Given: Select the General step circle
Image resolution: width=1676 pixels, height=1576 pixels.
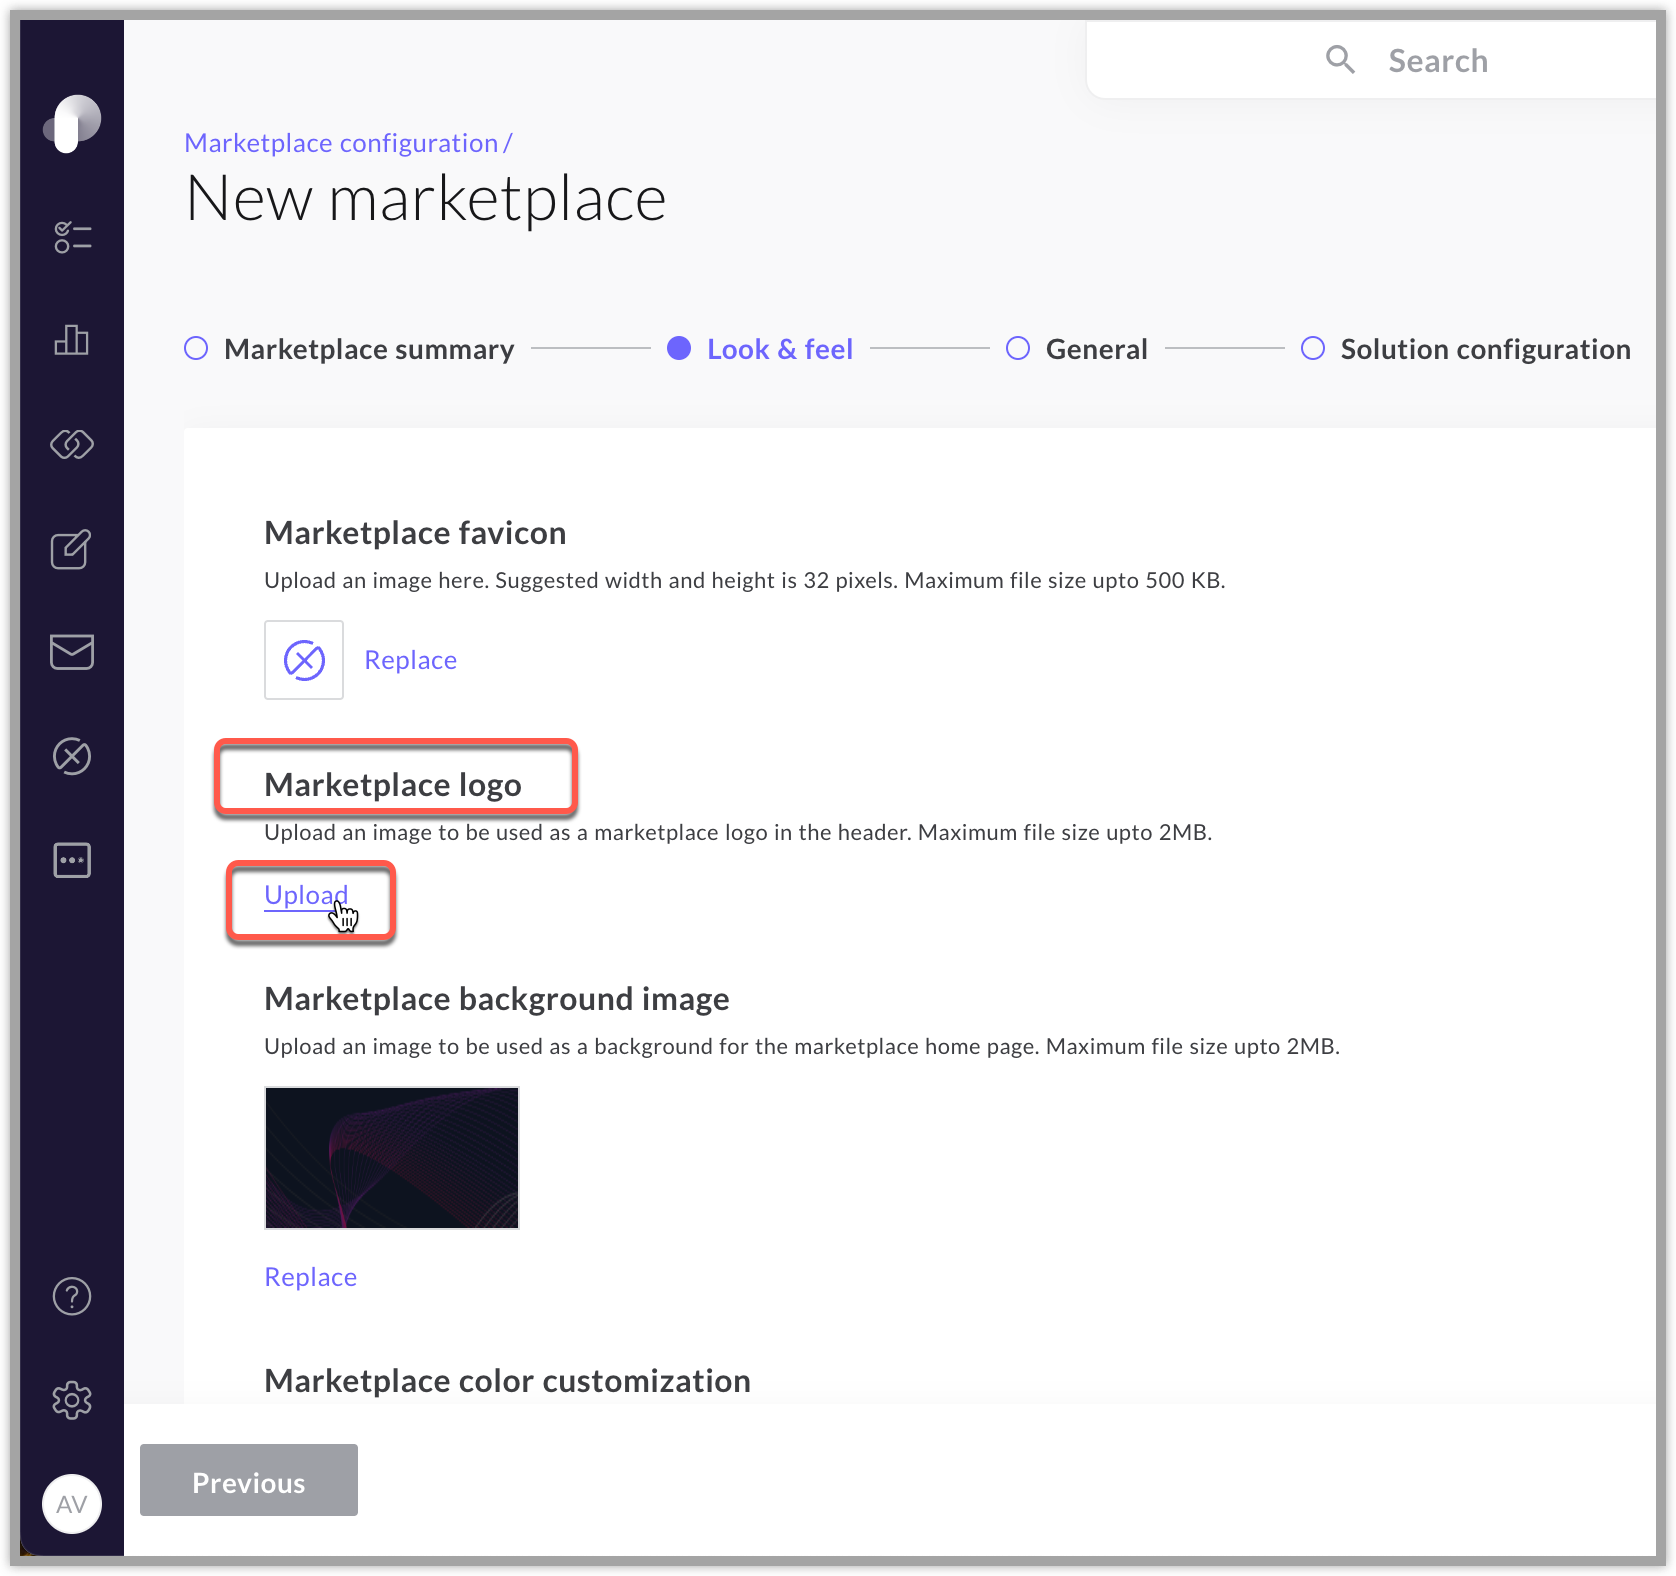Looking at the screenshot, I should click(1017, 348).
